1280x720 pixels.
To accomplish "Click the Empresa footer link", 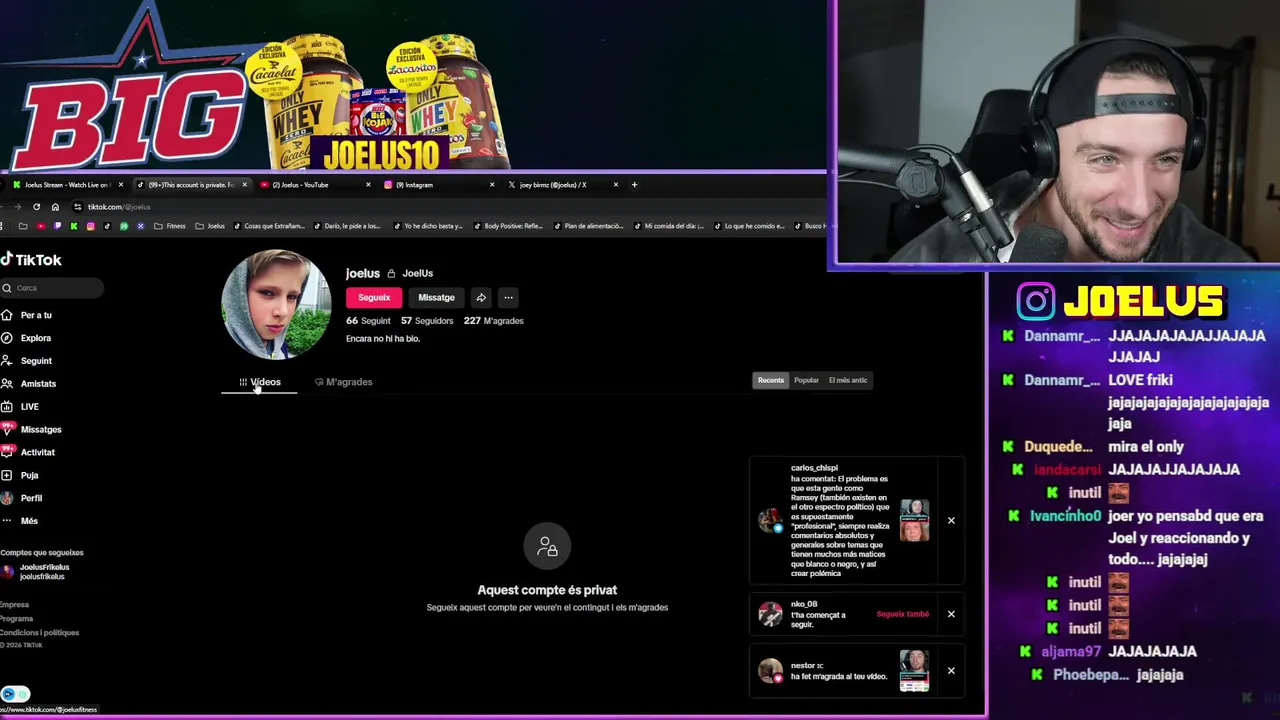I will click(x=14, y=605).
